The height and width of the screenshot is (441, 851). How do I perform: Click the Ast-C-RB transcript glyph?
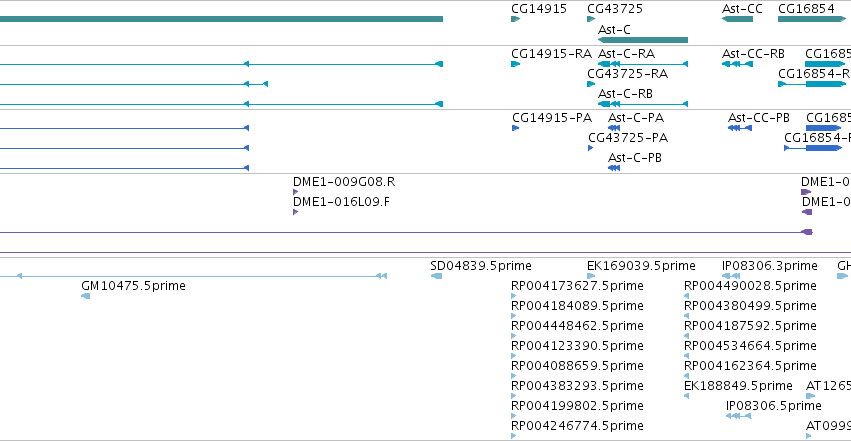(x=643, y=104)
